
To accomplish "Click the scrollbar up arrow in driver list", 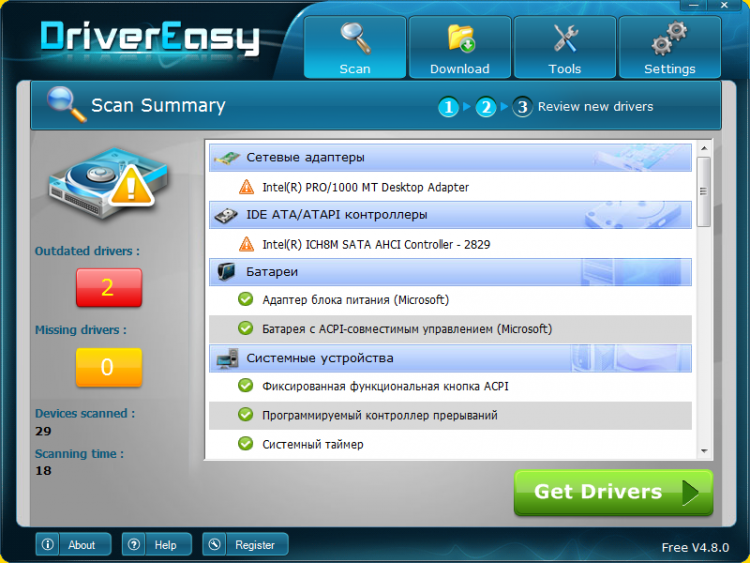I will [x=704, y=148].
